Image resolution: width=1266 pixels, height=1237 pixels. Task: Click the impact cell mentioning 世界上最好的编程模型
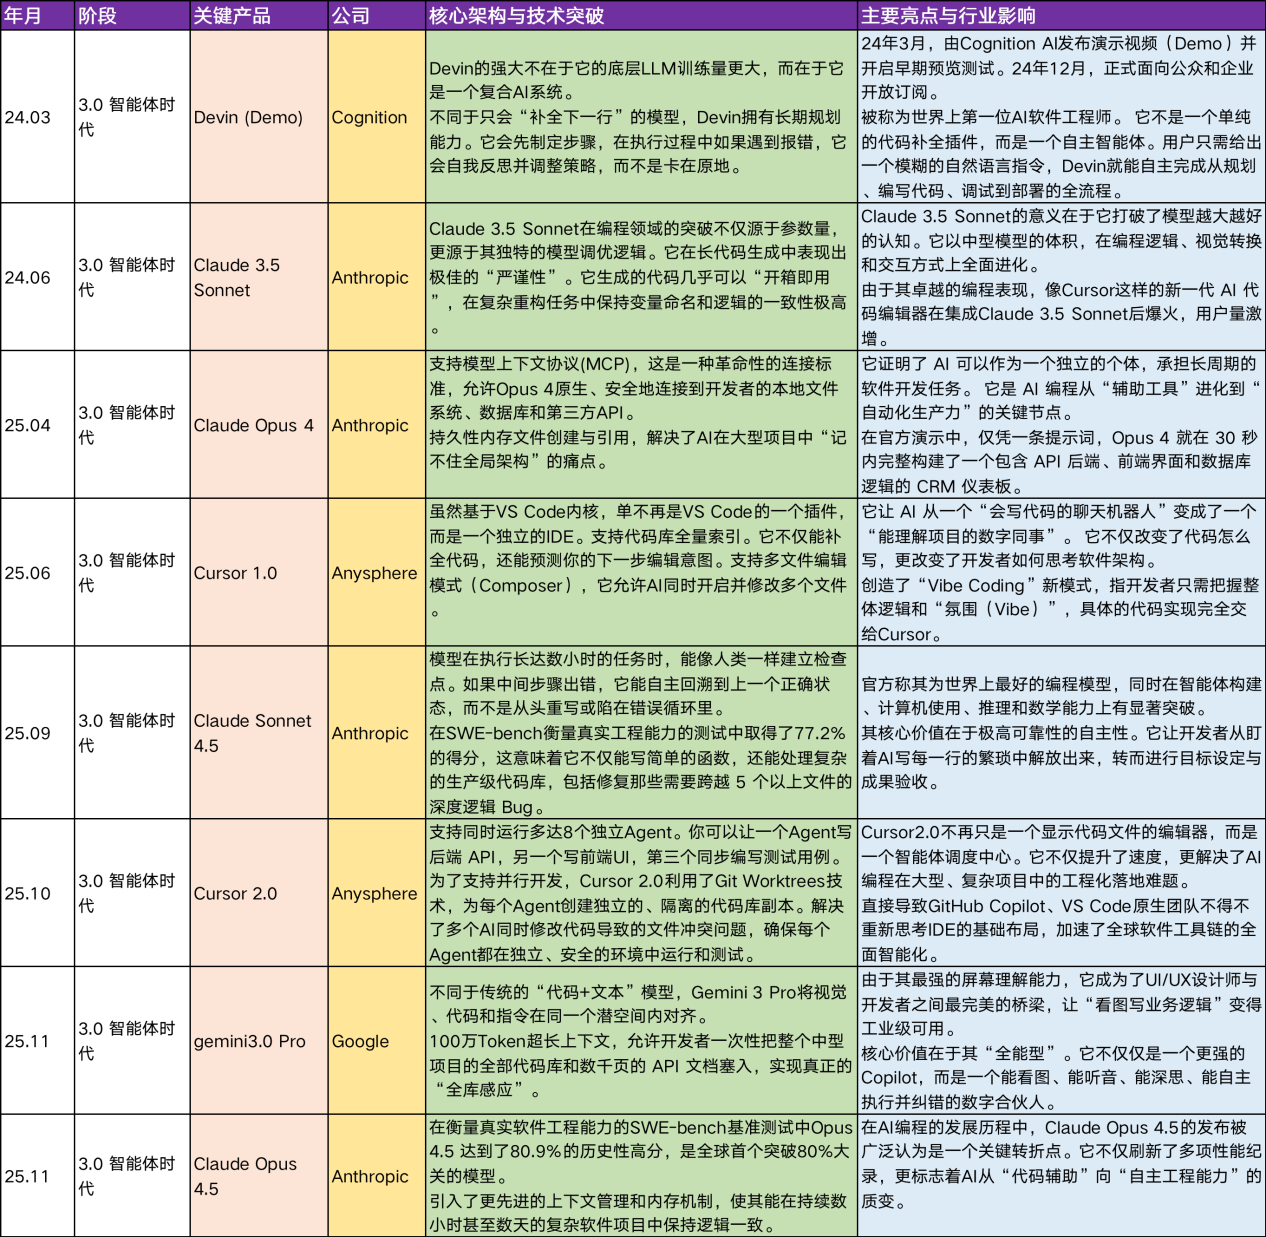tap(1061, 733)
